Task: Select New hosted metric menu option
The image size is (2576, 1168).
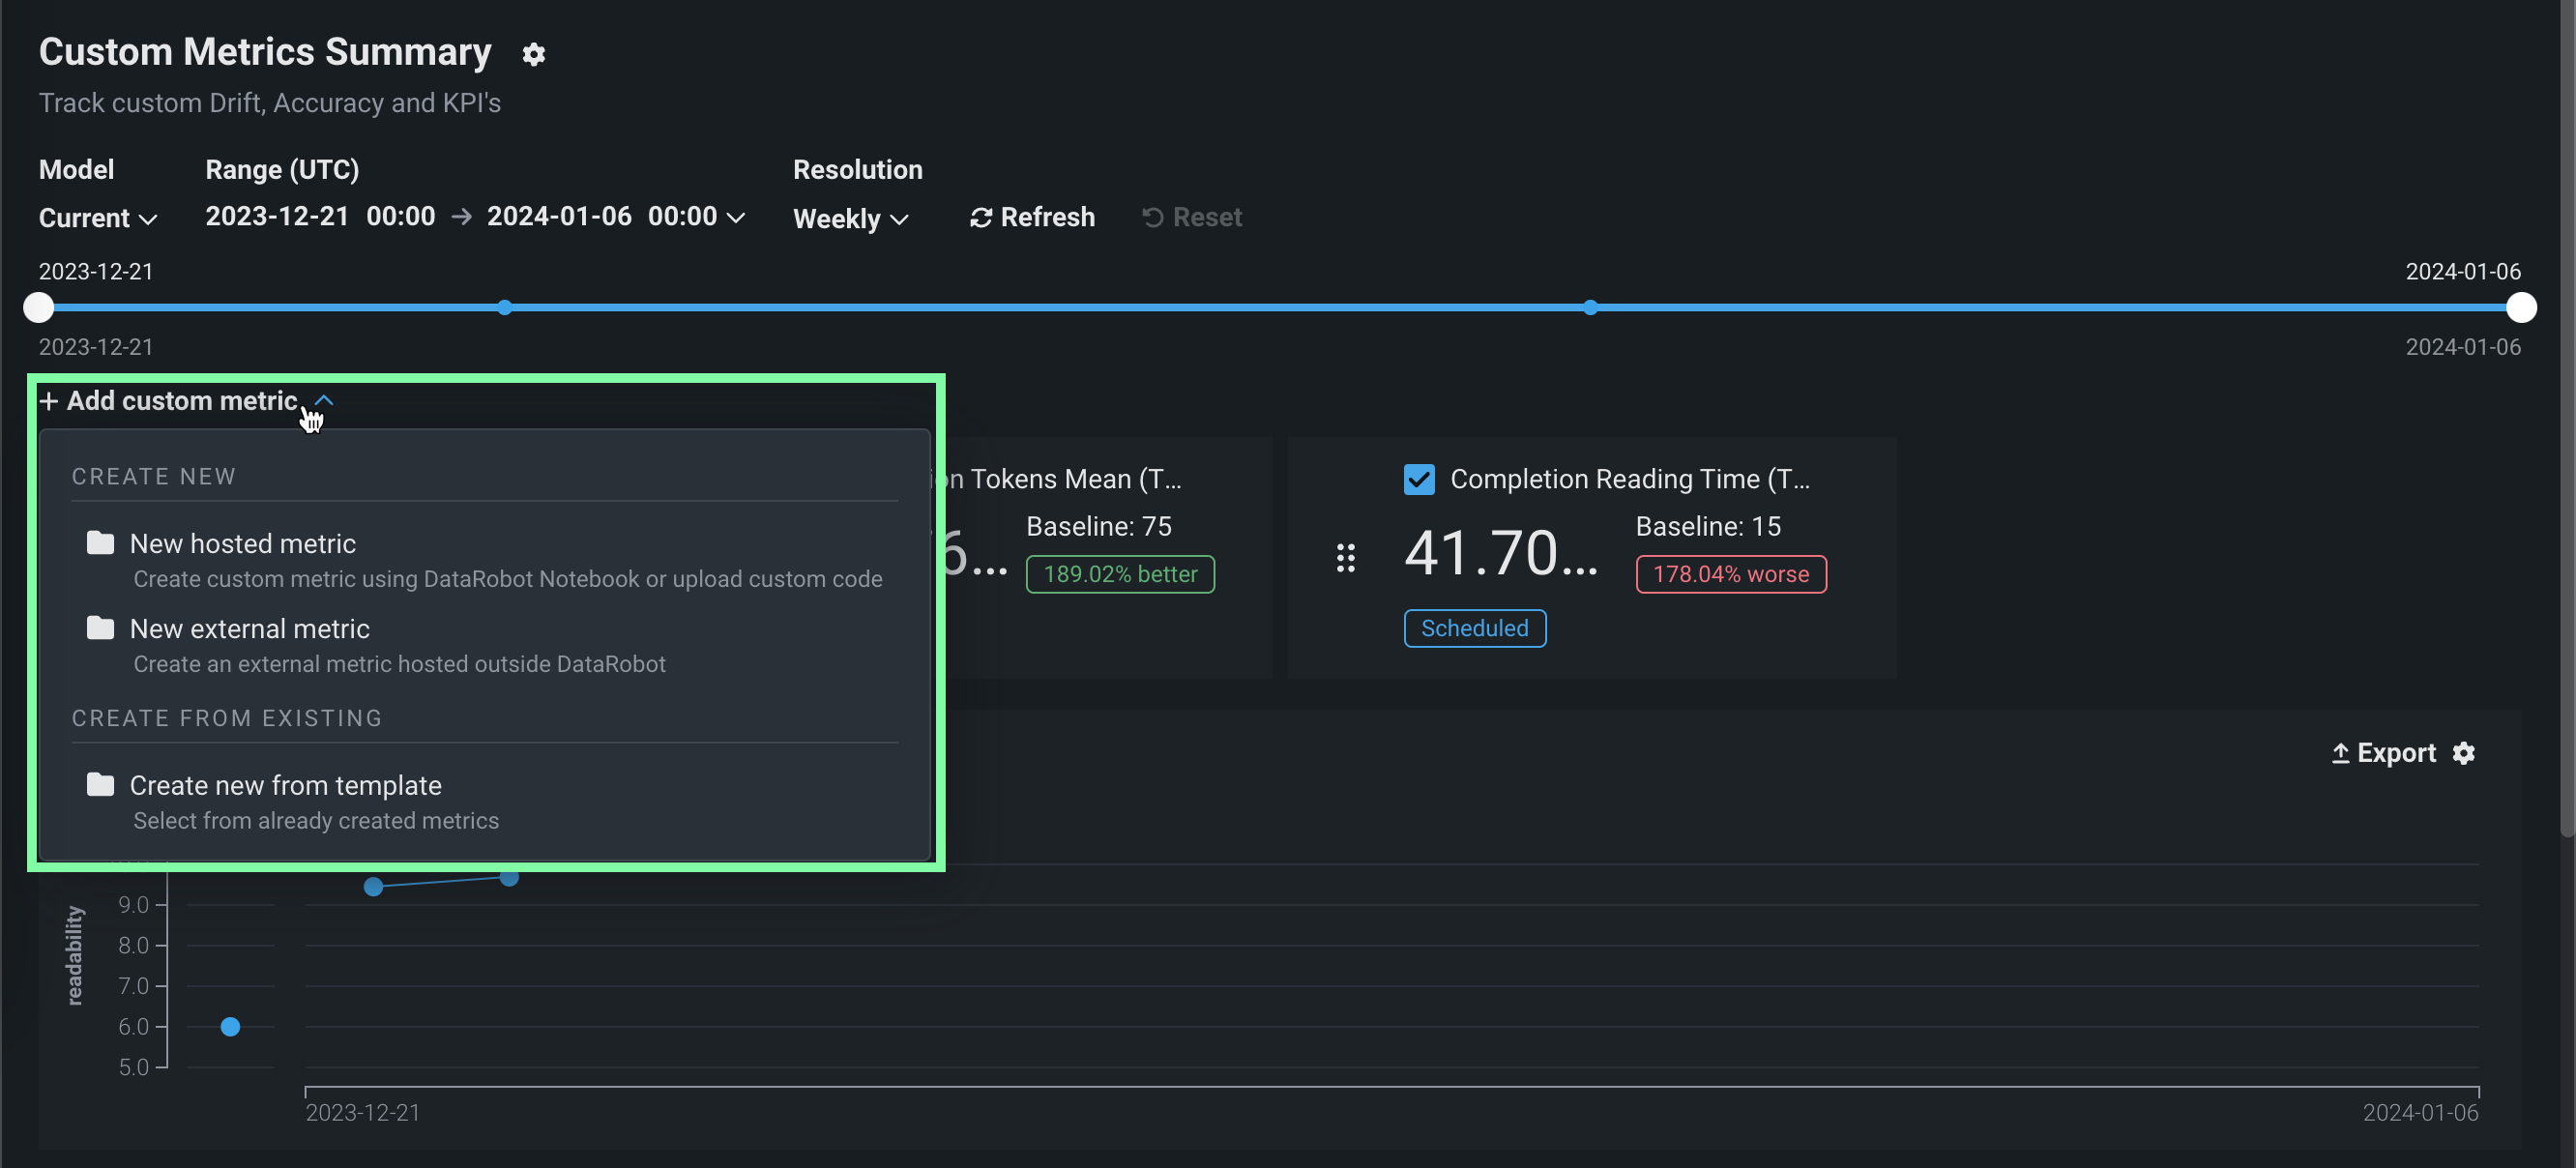Action: point(243,543)
